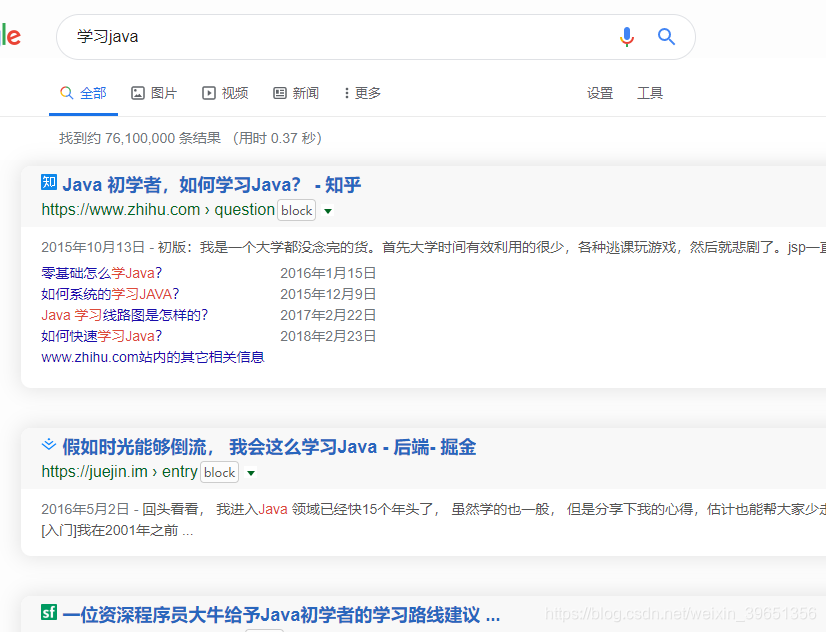Select the 全部 search tab
The height and width of the screenshot is (632, 826).
pos(83,93)
